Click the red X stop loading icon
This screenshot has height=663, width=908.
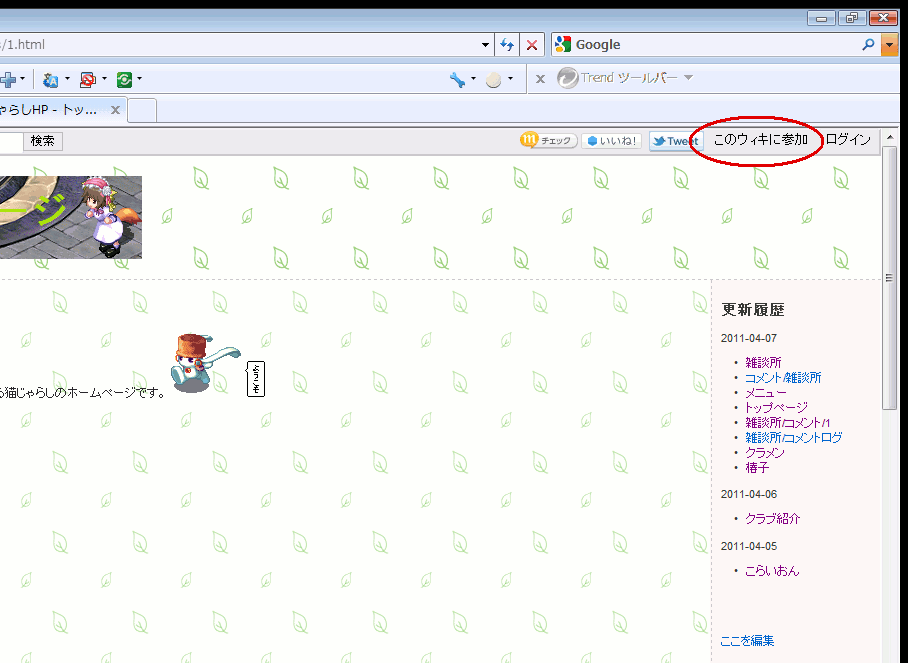click(x=532, y=45)
